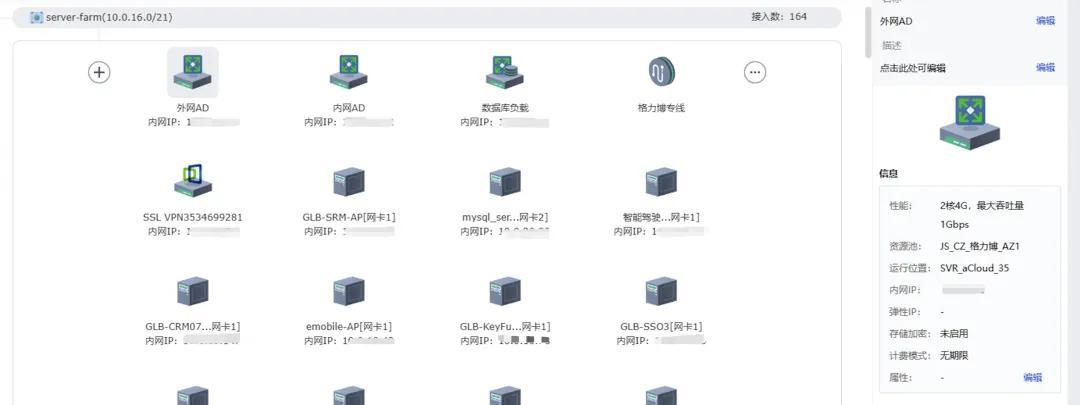Click the 格力博专线 link icon
The height and width of the screenshot is (405, 1080).
pos(661,72)
